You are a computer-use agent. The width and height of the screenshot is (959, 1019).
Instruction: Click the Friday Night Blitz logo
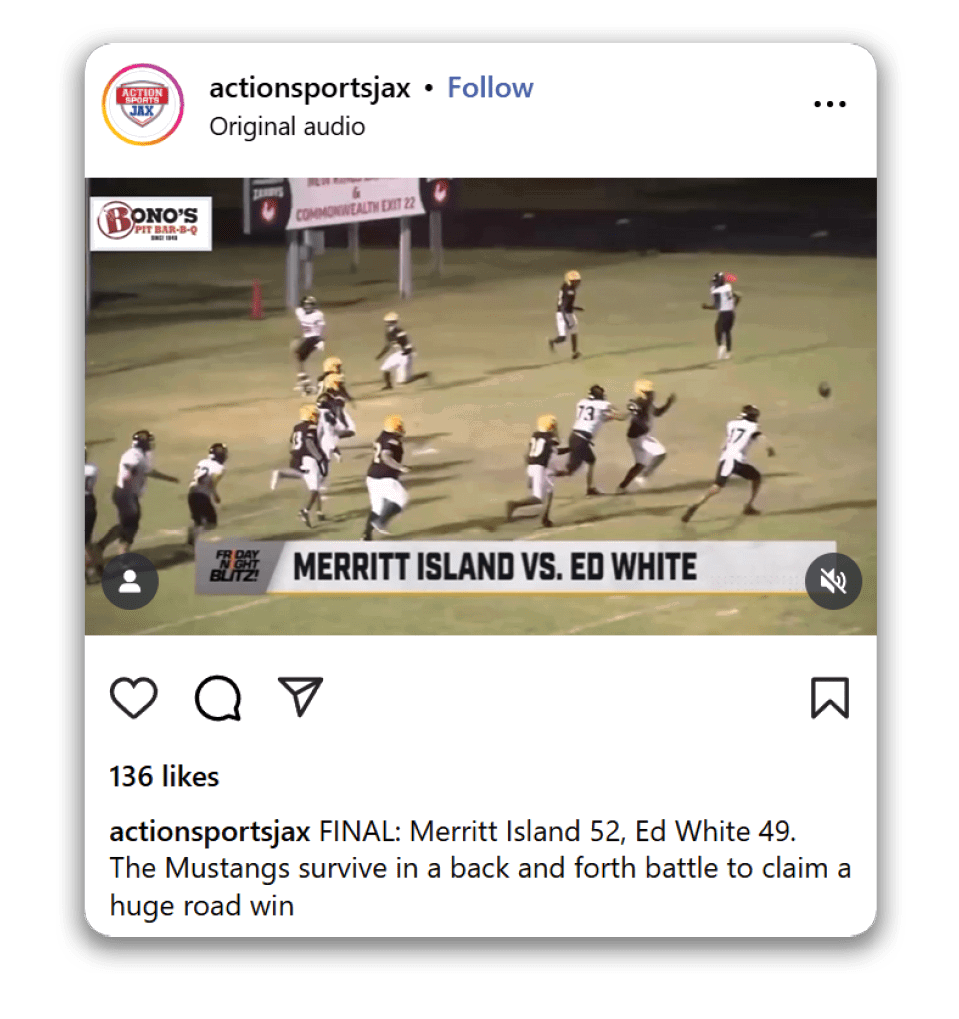click(236, 566)
